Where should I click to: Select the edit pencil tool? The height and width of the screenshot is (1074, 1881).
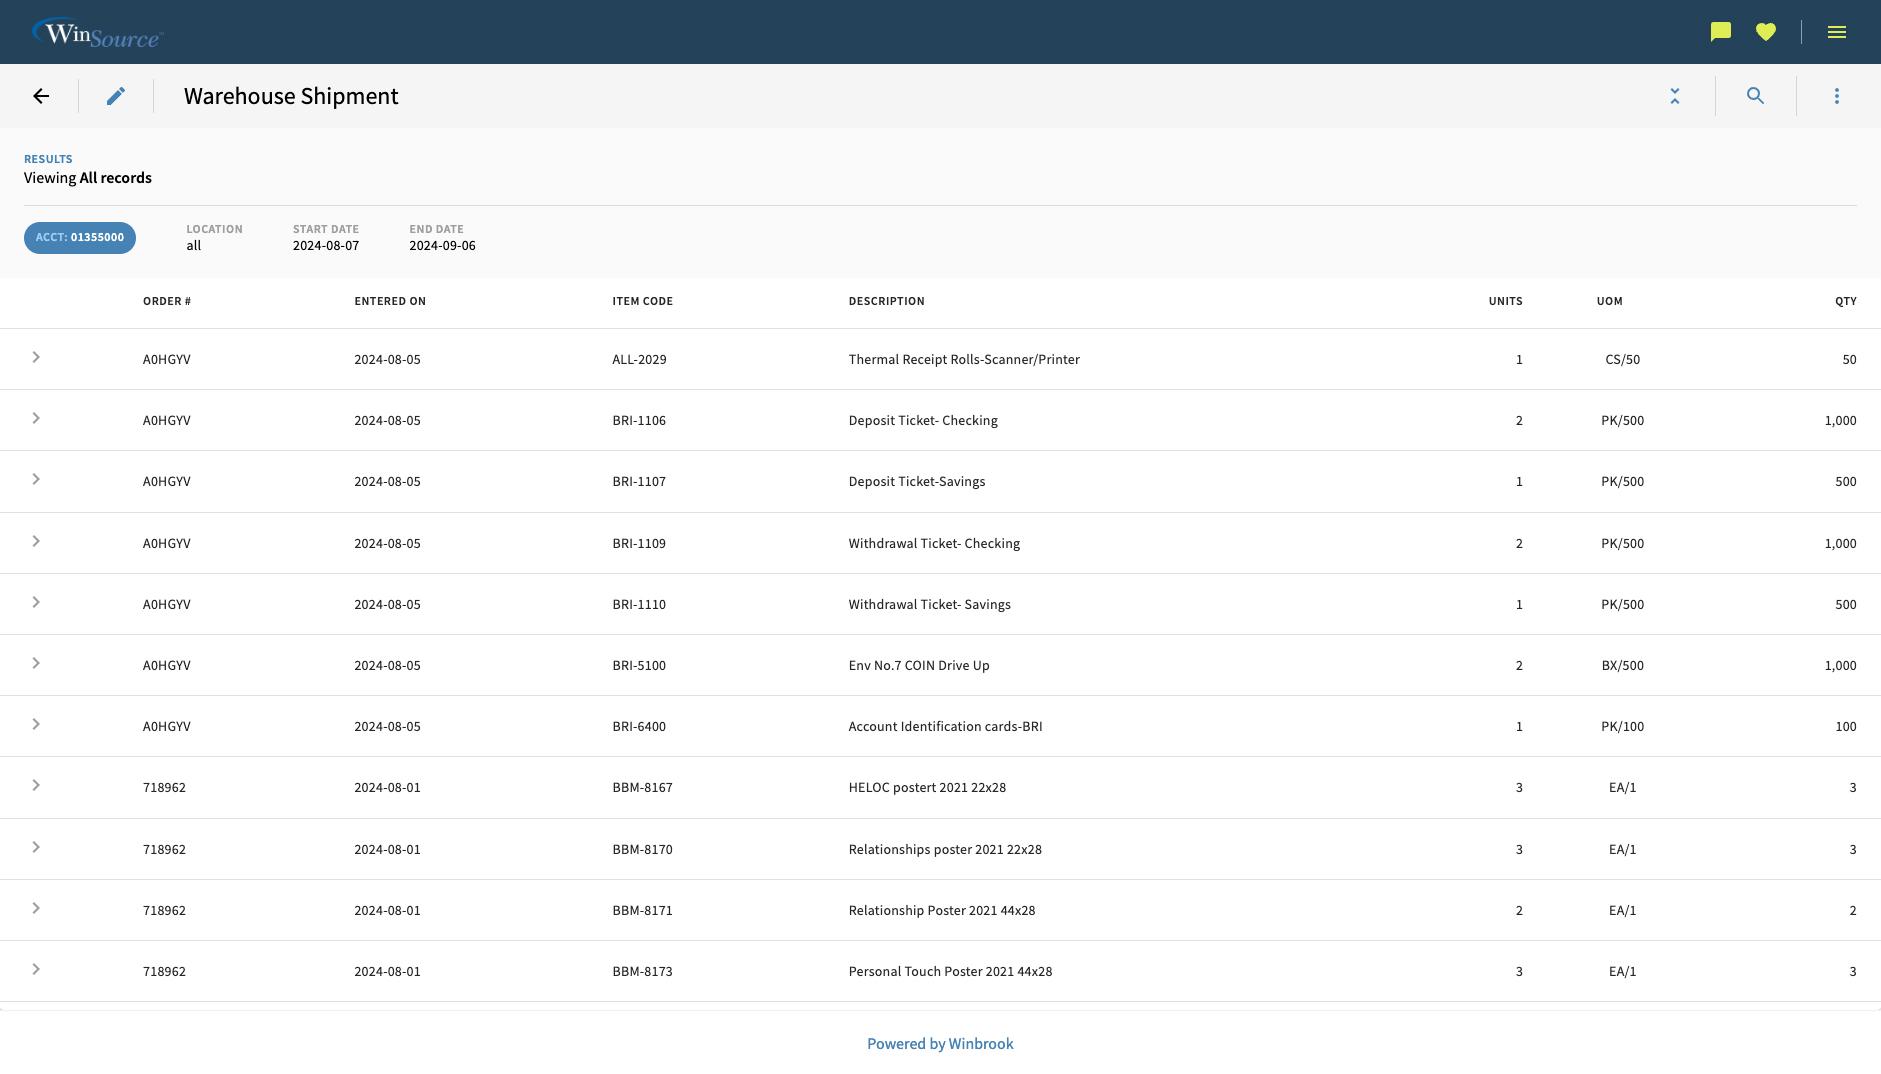pyautogui.click(x=116, y=95)
